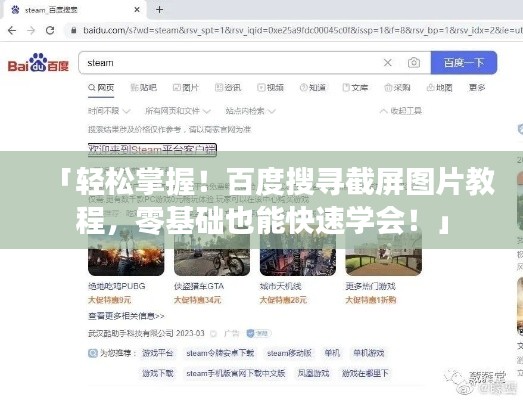523x400 pixels.
Task: Click the 绝地吃鸡PUBG title link
Action: (x=117, y=286)
